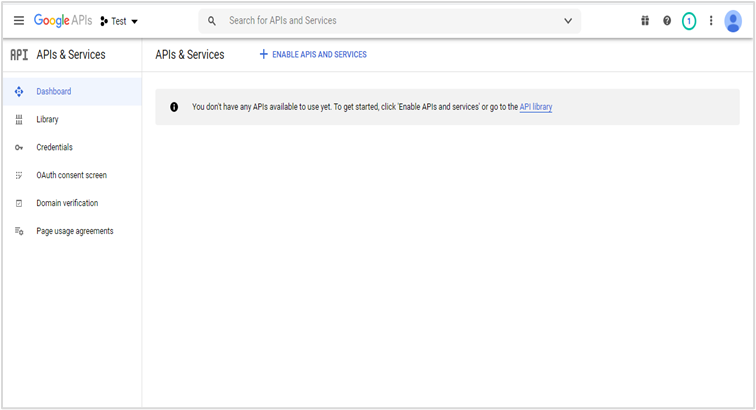The height and width of the screenshot is (410, 756).
Task: Select Library in the sidebar
Action: (x=47, y=120)
